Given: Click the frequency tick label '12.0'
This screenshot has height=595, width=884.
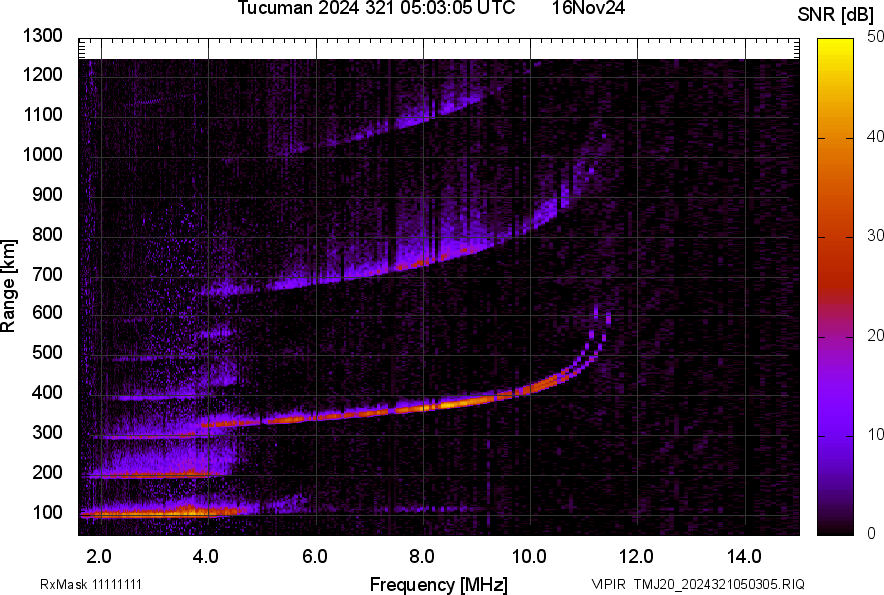Looking at the screenshot, I should [636, 557].
